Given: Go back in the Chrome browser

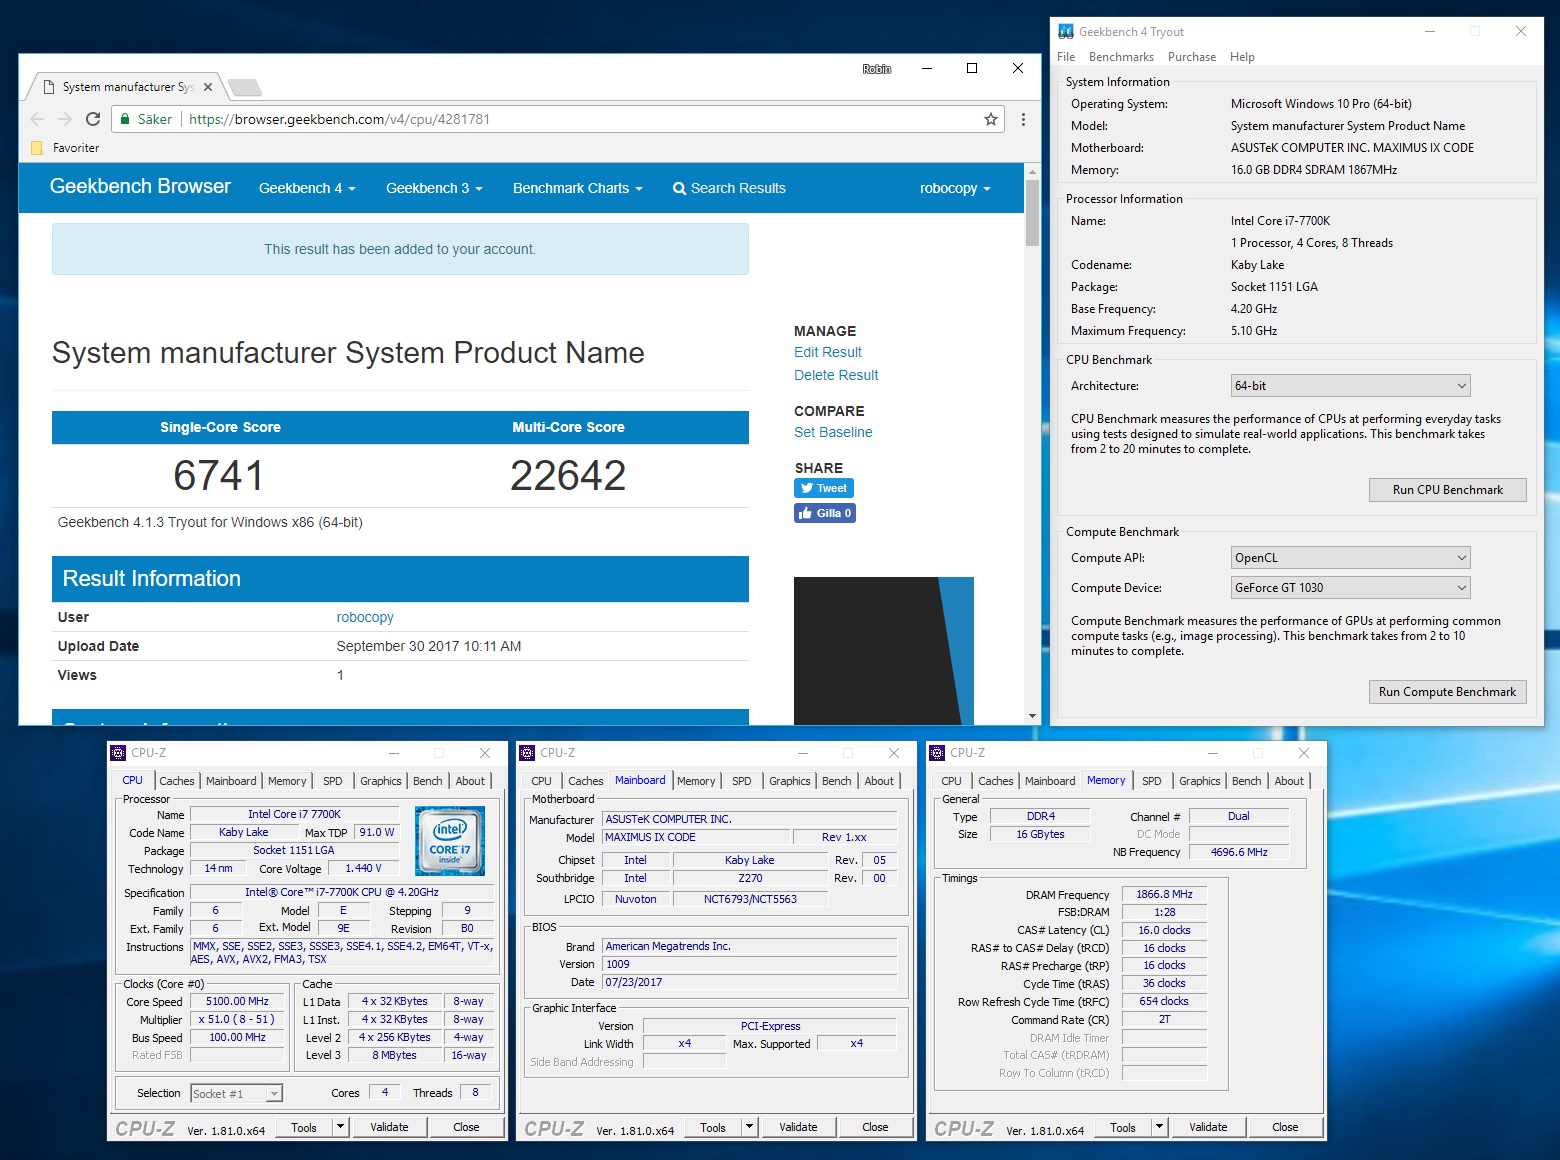Looking at the screenshot, I should [x=37, y=119].
